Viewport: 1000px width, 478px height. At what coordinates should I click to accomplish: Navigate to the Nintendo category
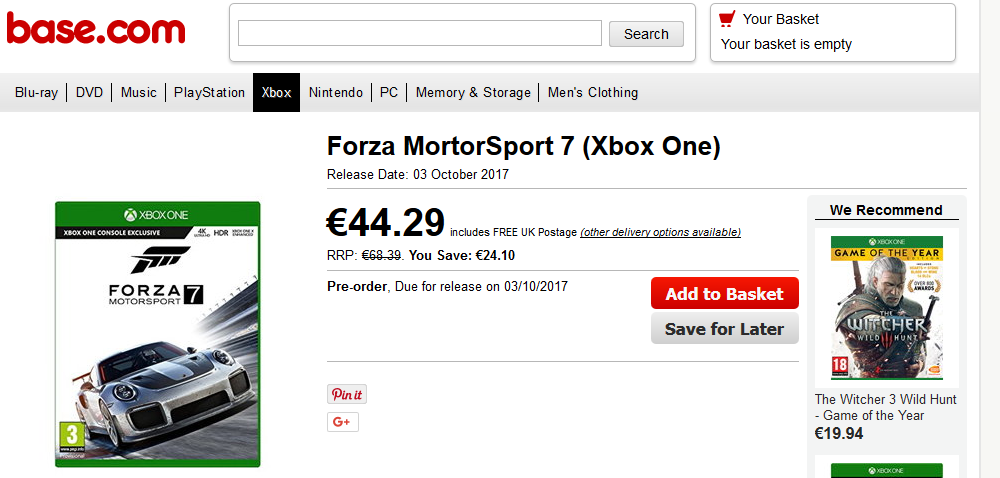tap(336, 93)
